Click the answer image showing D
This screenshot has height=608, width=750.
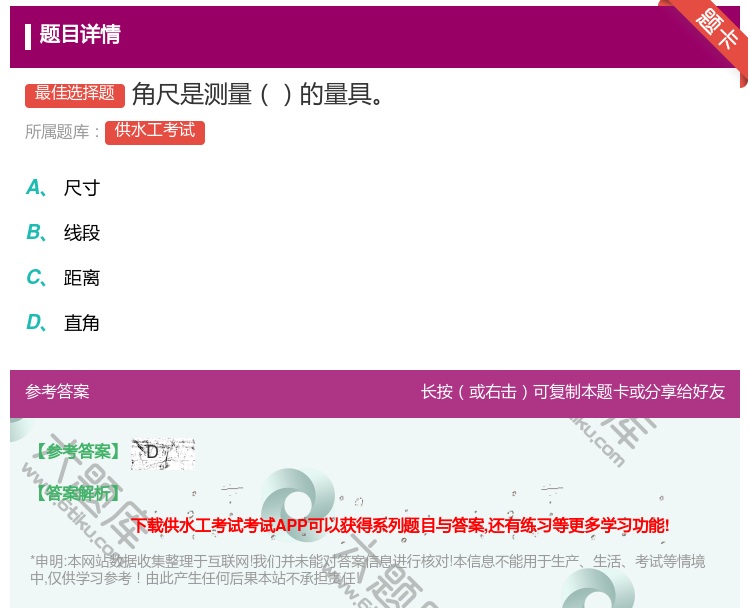[x=163, y=453]
